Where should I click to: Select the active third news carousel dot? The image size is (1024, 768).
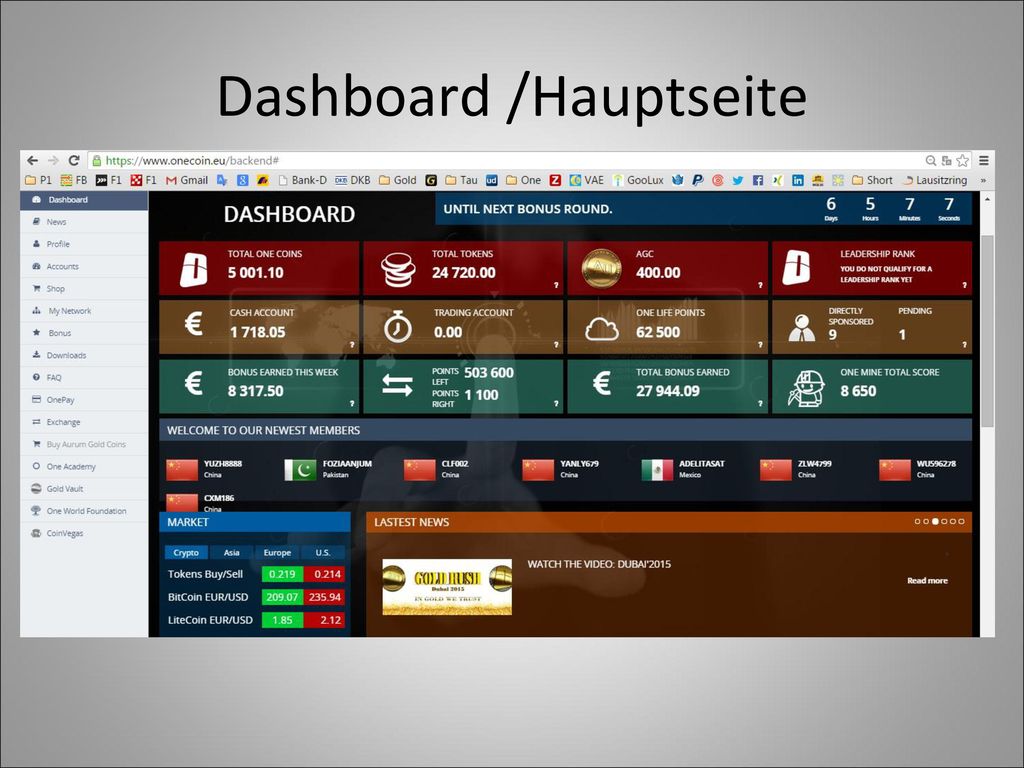935,522
